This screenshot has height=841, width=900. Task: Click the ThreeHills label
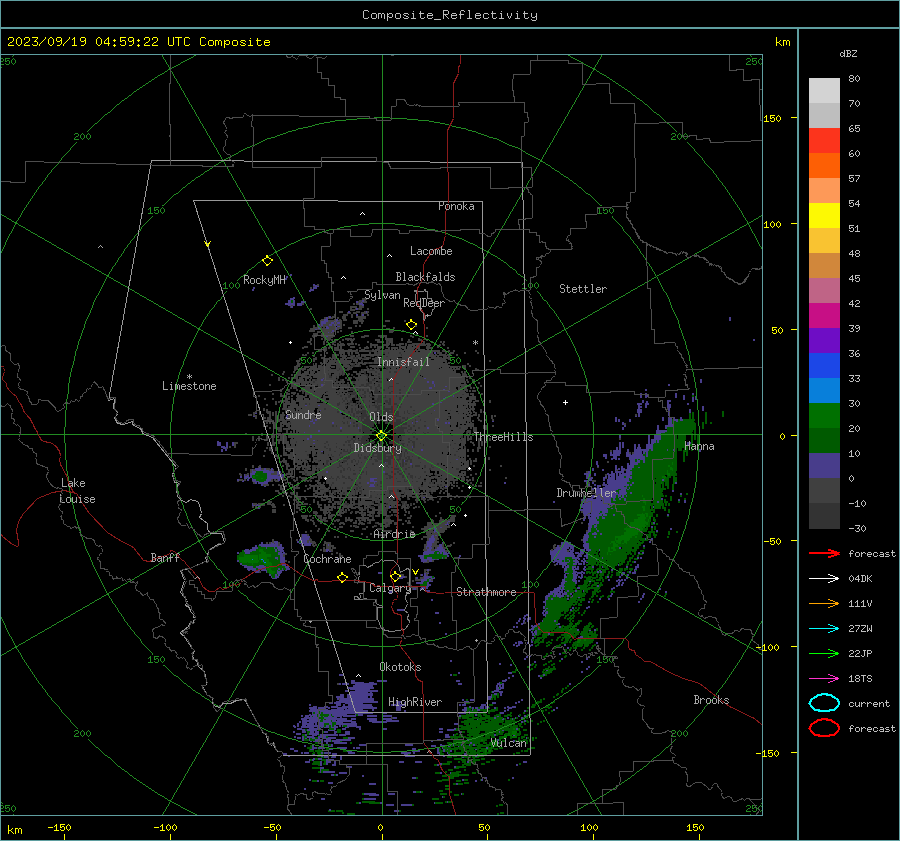point(503,437)
